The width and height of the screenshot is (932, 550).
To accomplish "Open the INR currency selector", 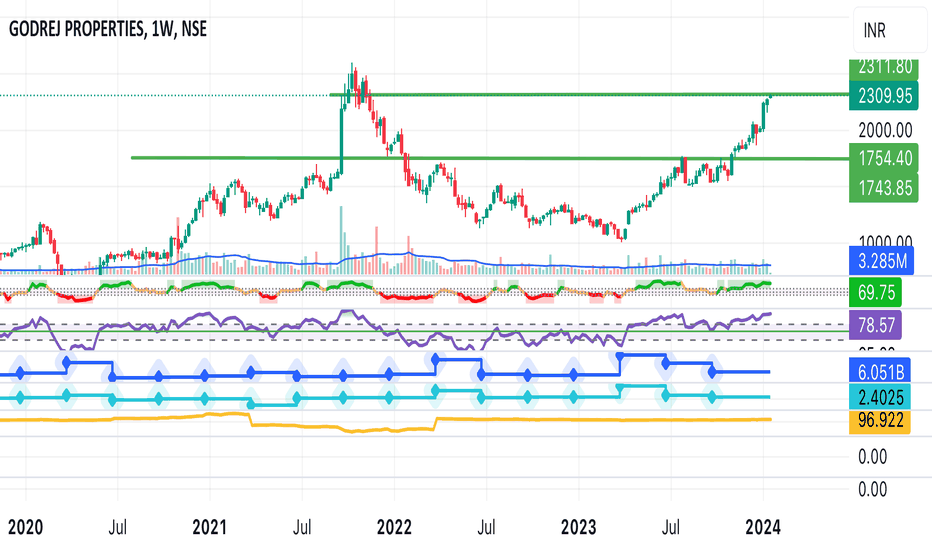I will (890, 30).
